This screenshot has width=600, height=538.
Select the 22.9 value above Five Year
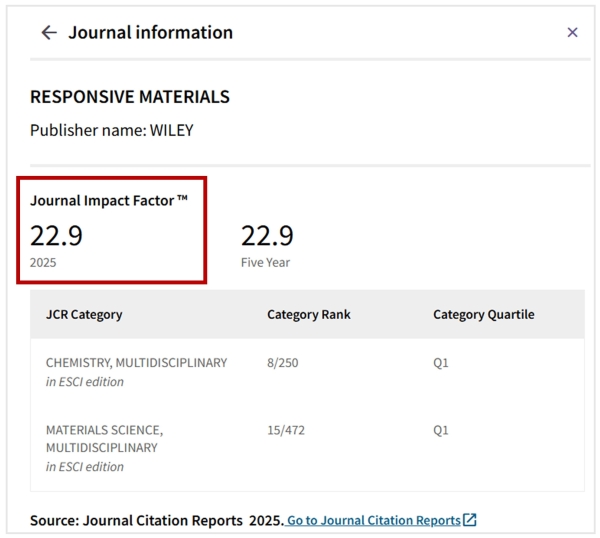coord(267,236)
